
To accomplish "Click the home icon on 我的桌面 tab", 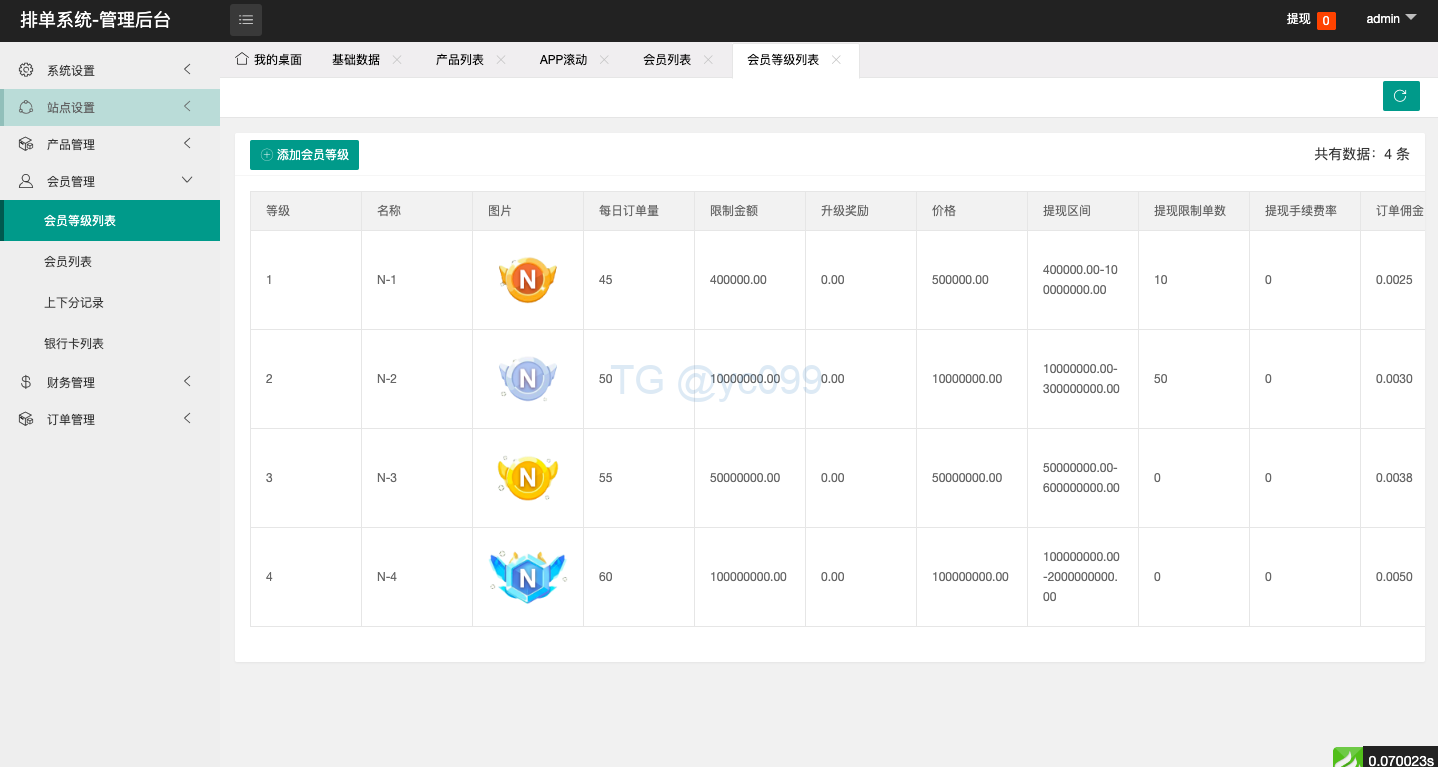I will (x=241, y=59).
